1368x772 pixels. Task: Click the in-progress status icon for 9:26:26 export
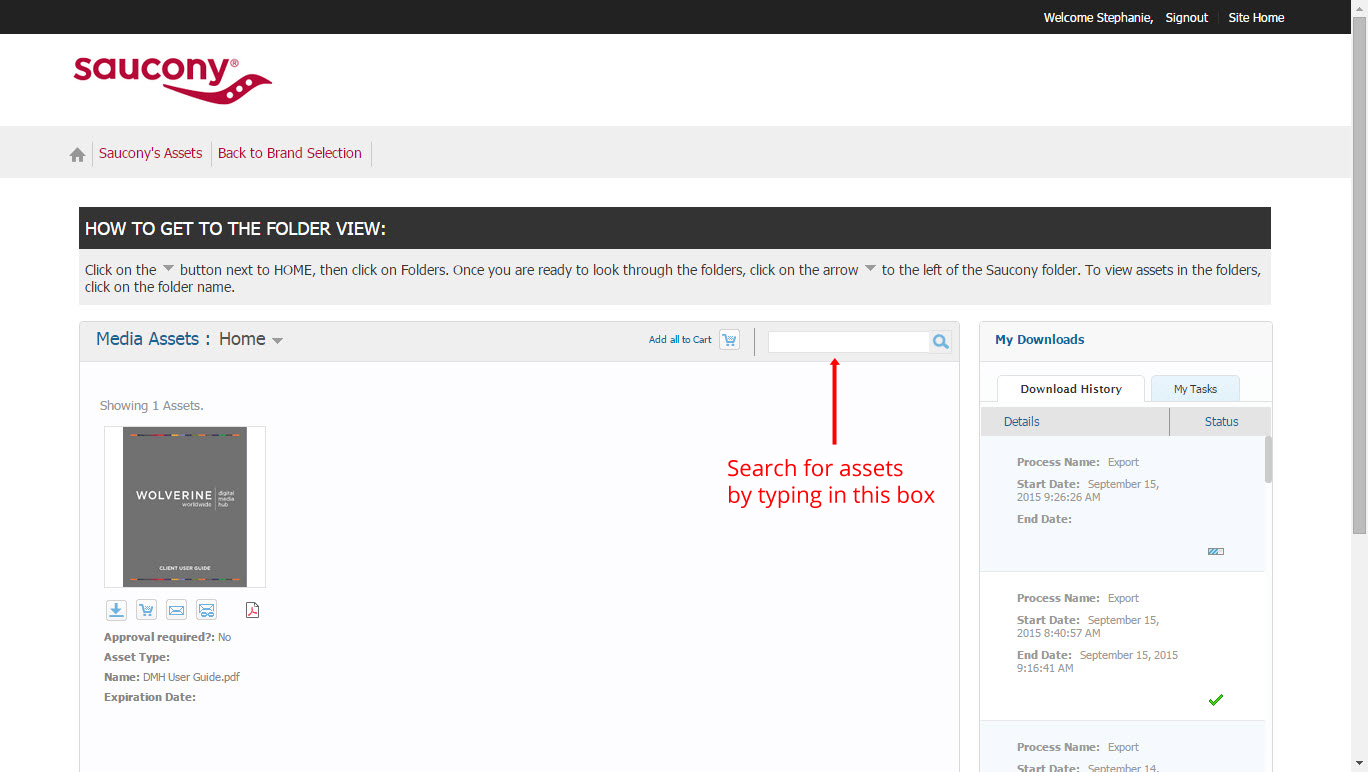(x=1216, y=551)
